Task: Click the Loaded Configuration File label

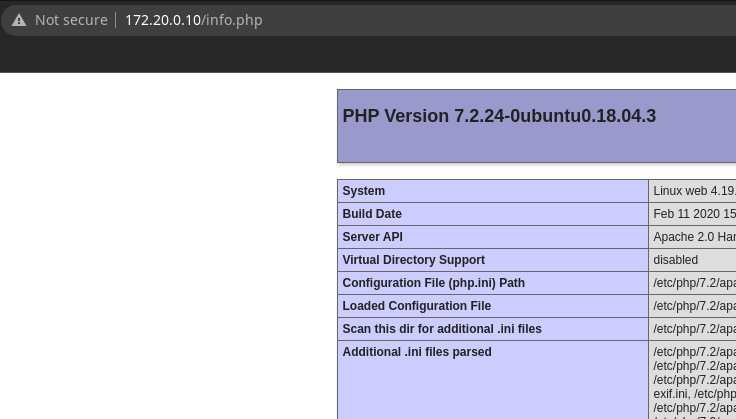Action: tap(416, 306)
